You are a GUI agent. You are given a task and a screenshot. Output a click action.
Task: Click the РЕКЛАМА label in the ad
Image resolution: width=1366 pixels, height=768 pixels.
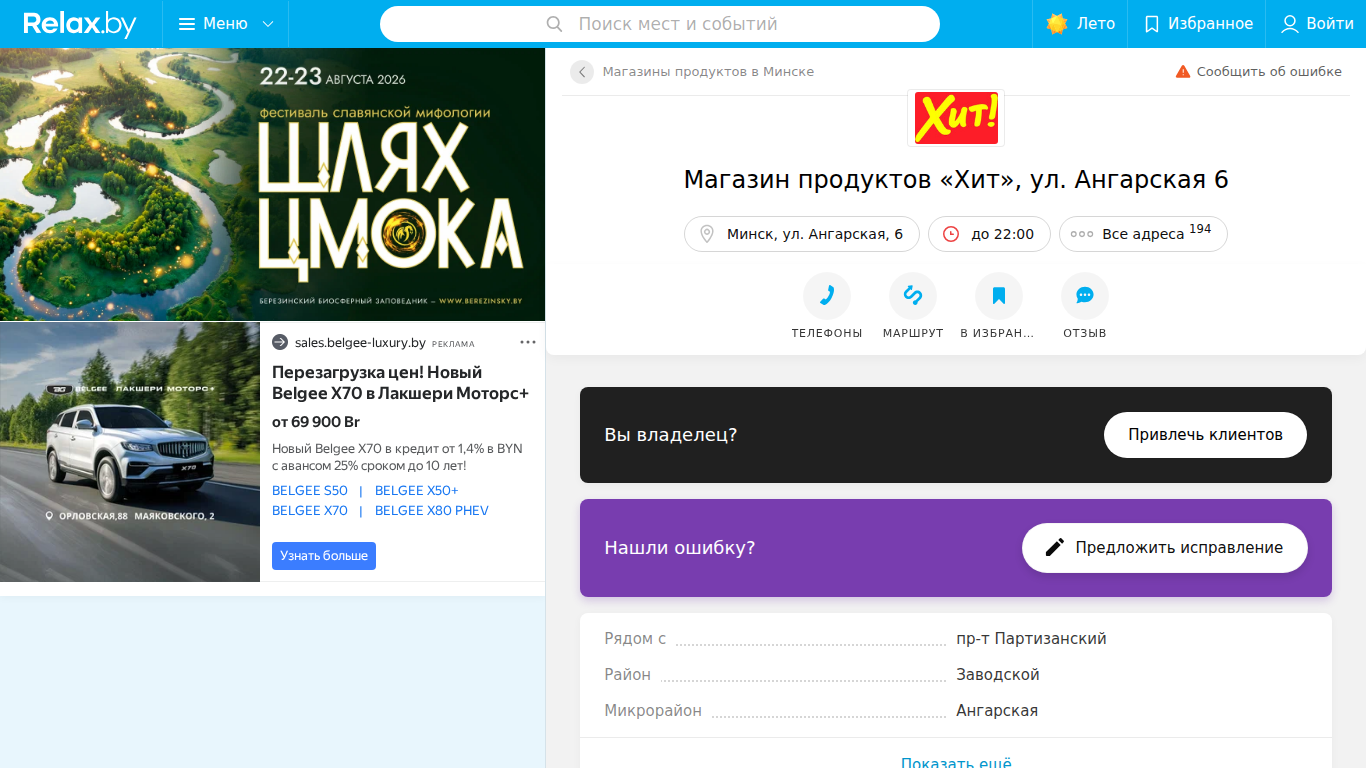pyautogui.click(x=453, y=344)
